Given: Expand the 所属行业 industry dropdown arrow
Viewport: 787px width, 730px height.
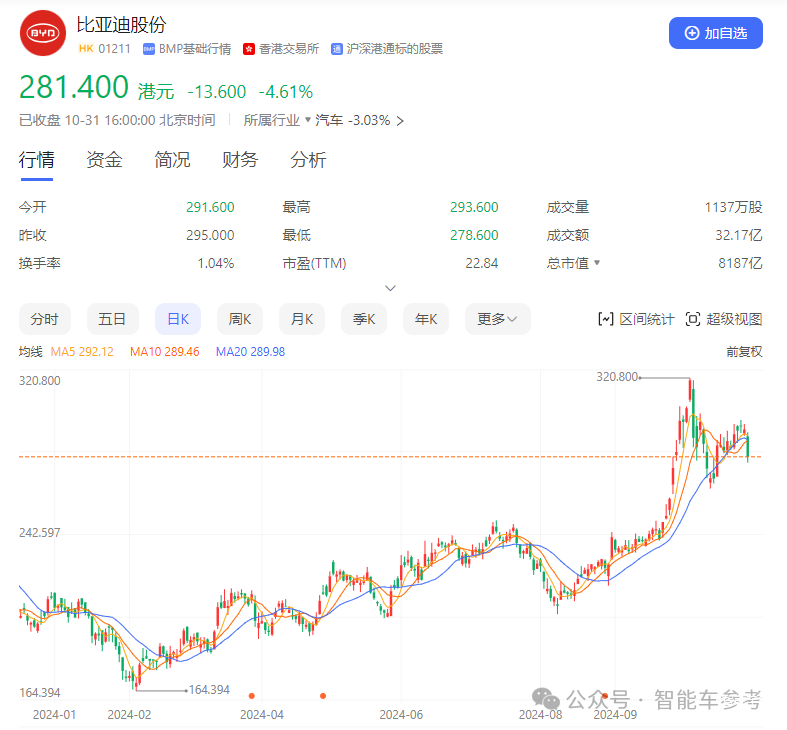Looking at the screenshot, I should (308, 120).
